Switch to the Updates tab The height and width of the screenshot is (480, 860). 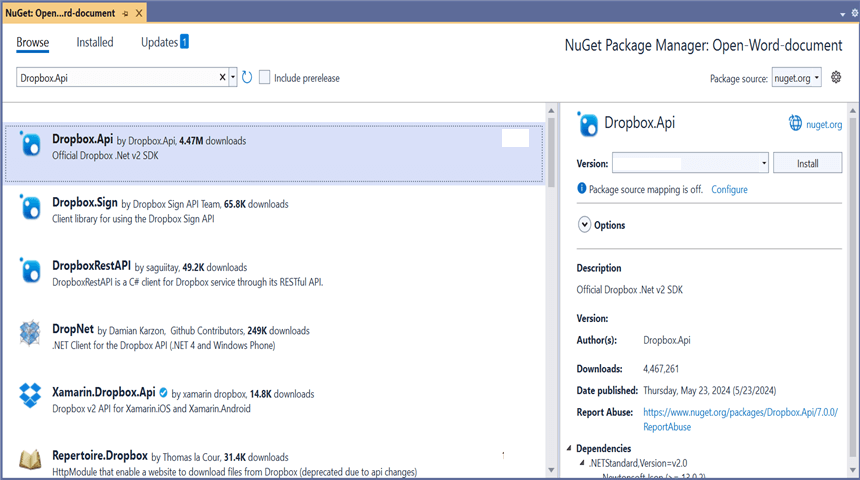[159, 42]
